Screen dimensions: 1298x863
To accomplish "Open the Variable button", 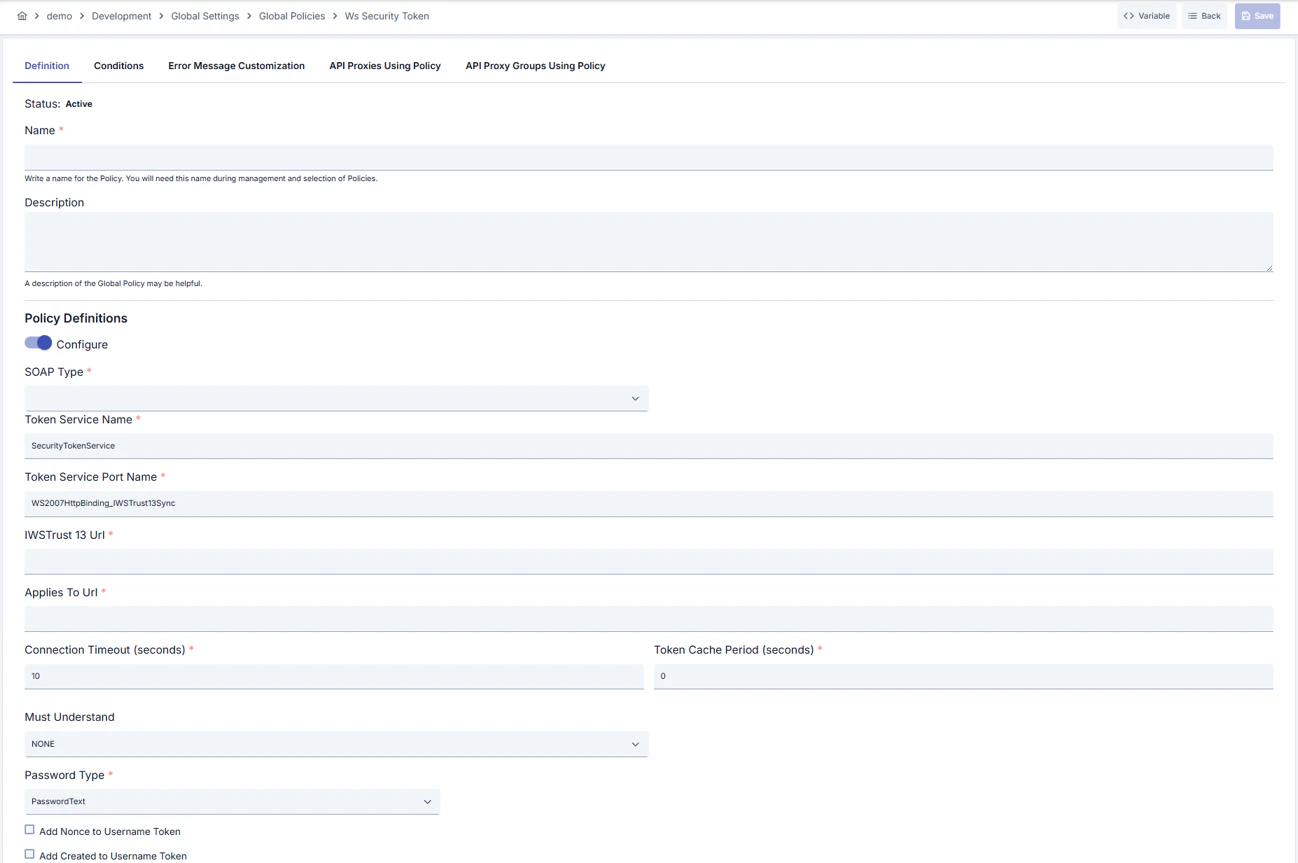I will point(1147,16).
